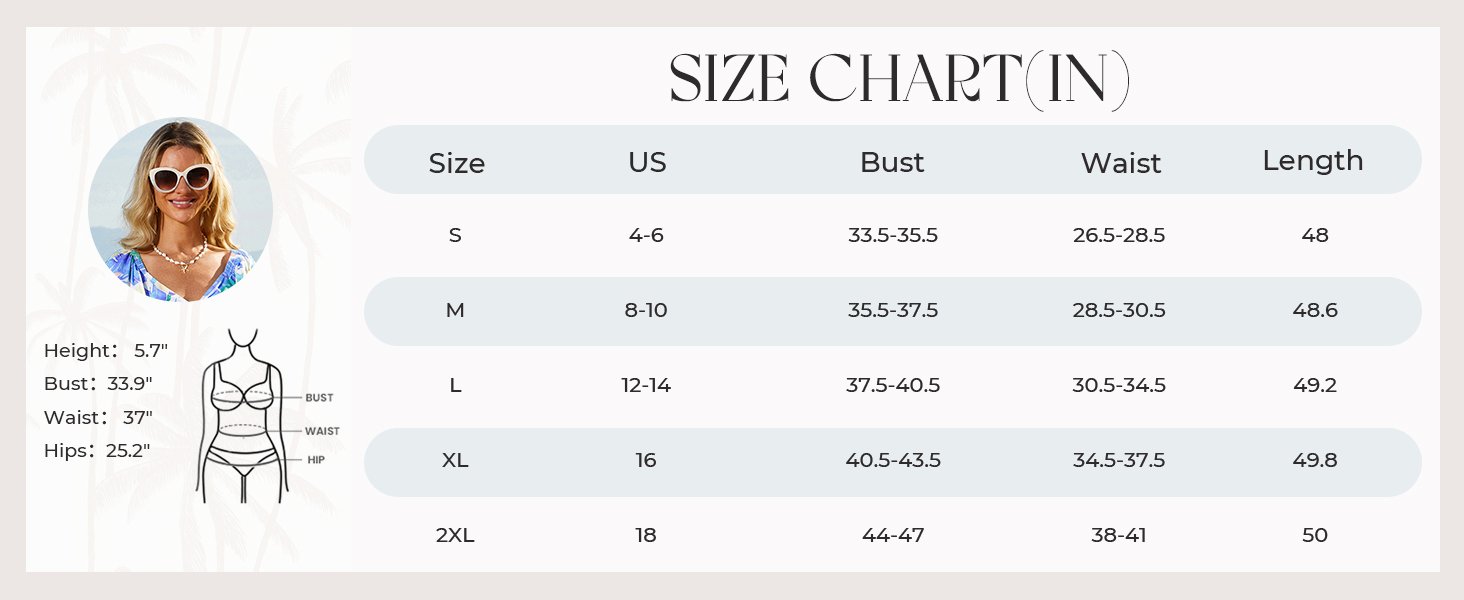Screen dimensions: 1464x600
Task: Click the US column header
Action: [647, 162]
